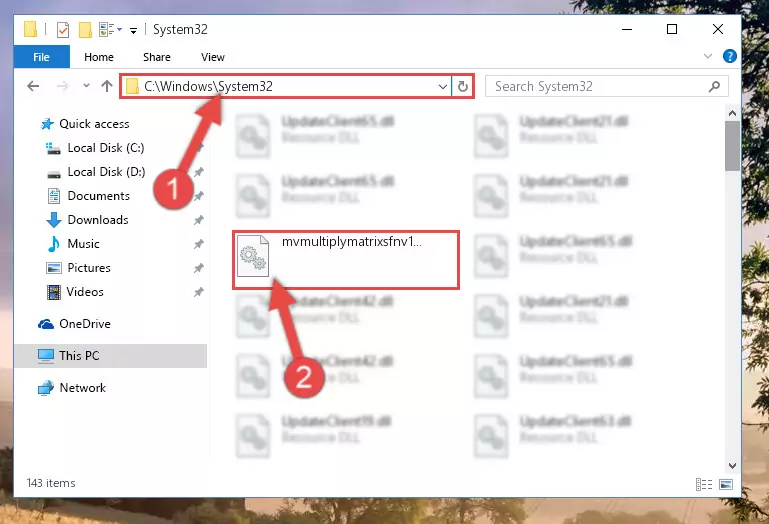Viewport: 769px width, 524px height.
Task: Expand the ribbon with the chevron
Action: coord(708,56)
